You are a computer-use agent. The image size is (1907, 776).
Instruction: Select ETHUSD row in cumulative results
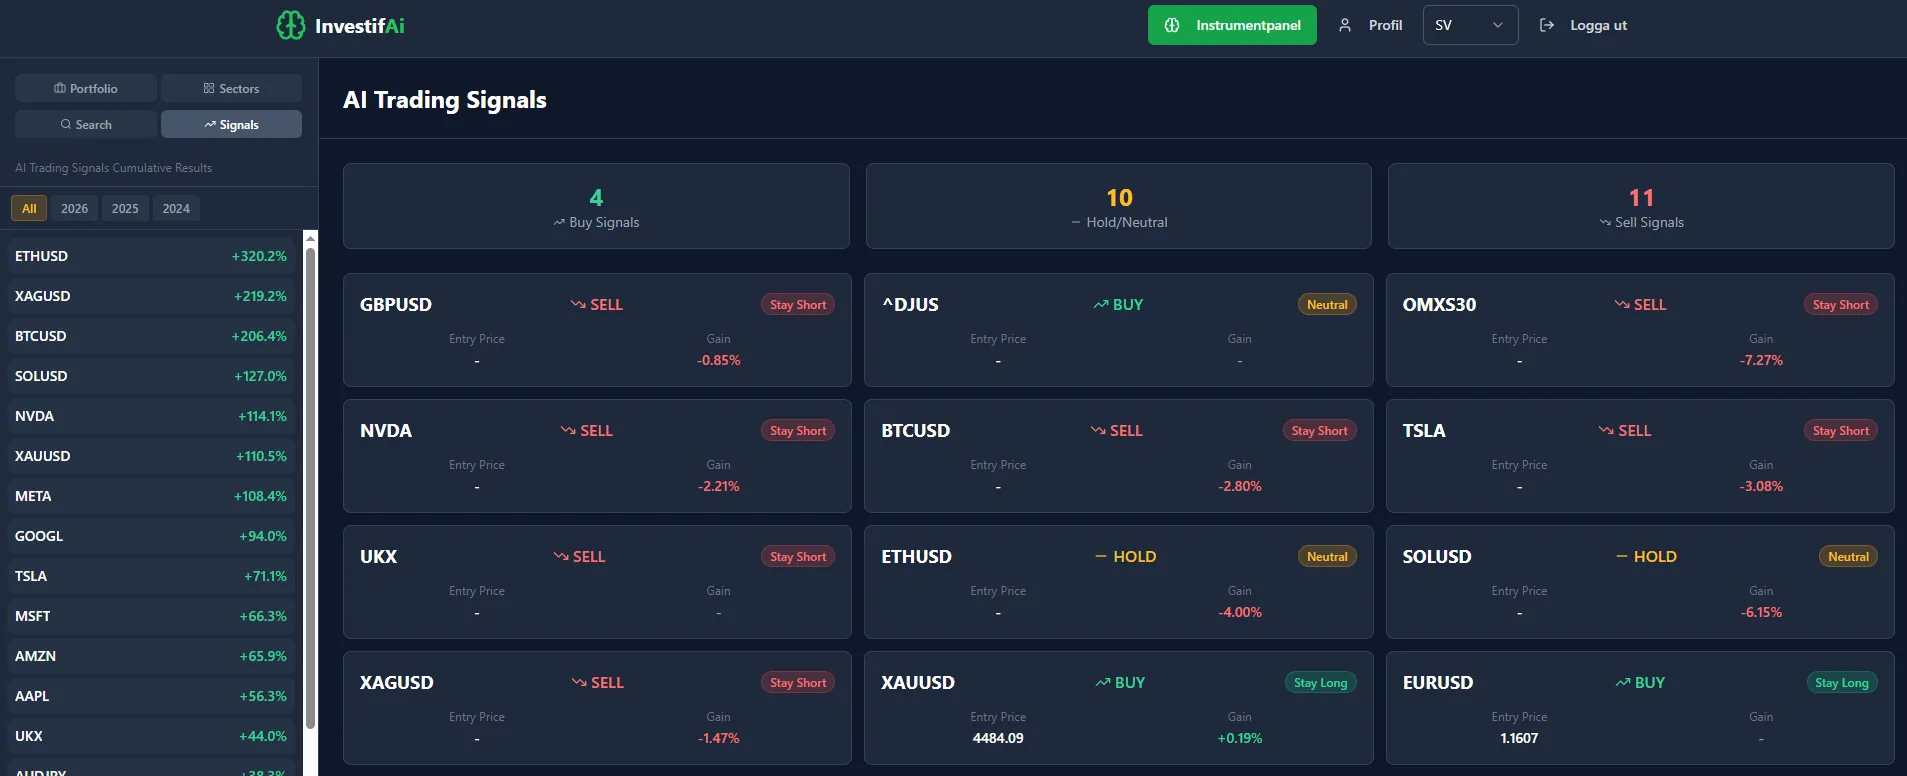click(x=151, y=256)
